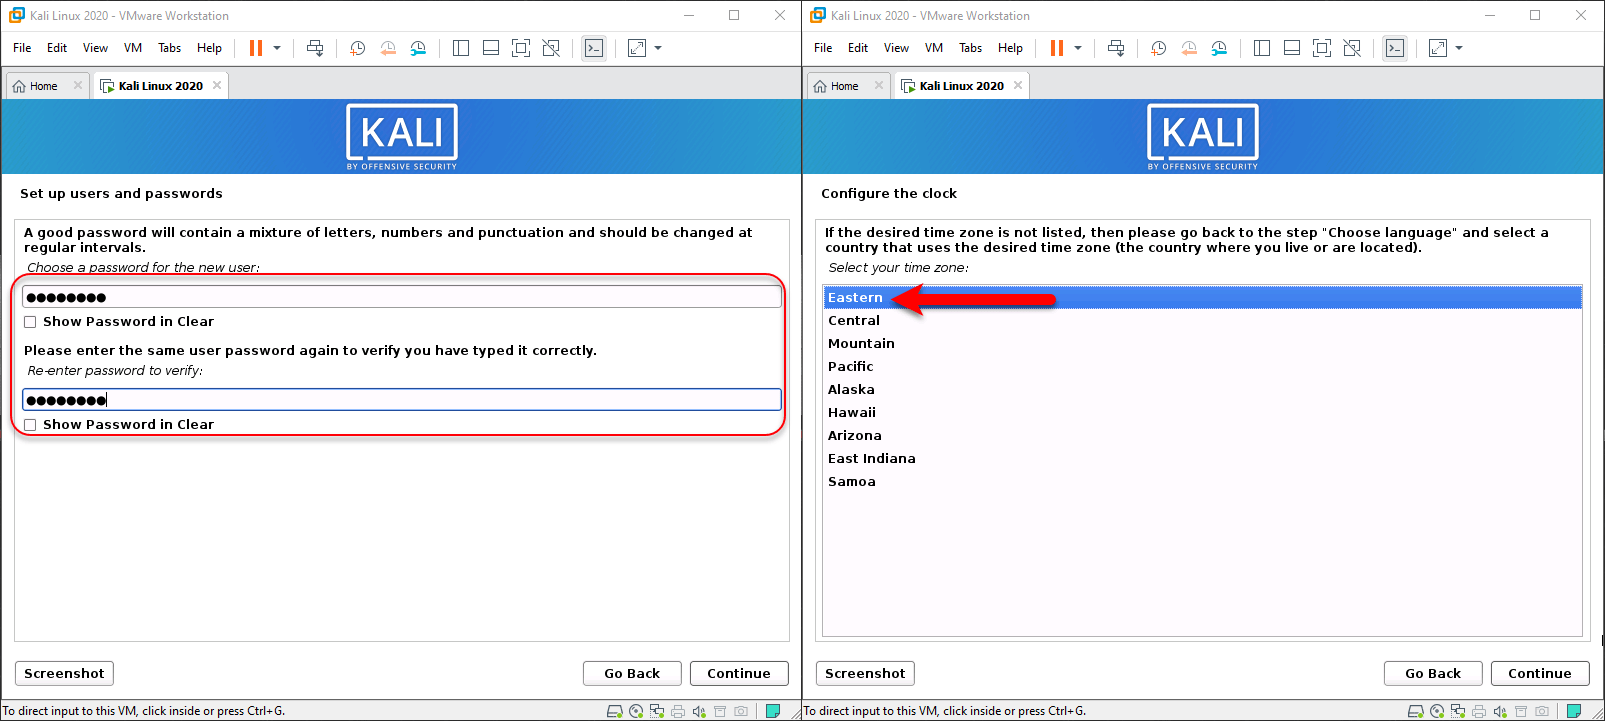
Task: Check the second Show Password in Clear box
Action: coord(30,425)
